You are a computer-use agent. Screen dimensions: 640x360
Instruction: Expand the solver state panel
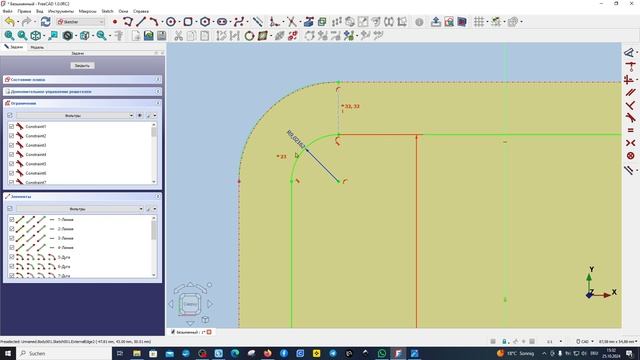158,80
